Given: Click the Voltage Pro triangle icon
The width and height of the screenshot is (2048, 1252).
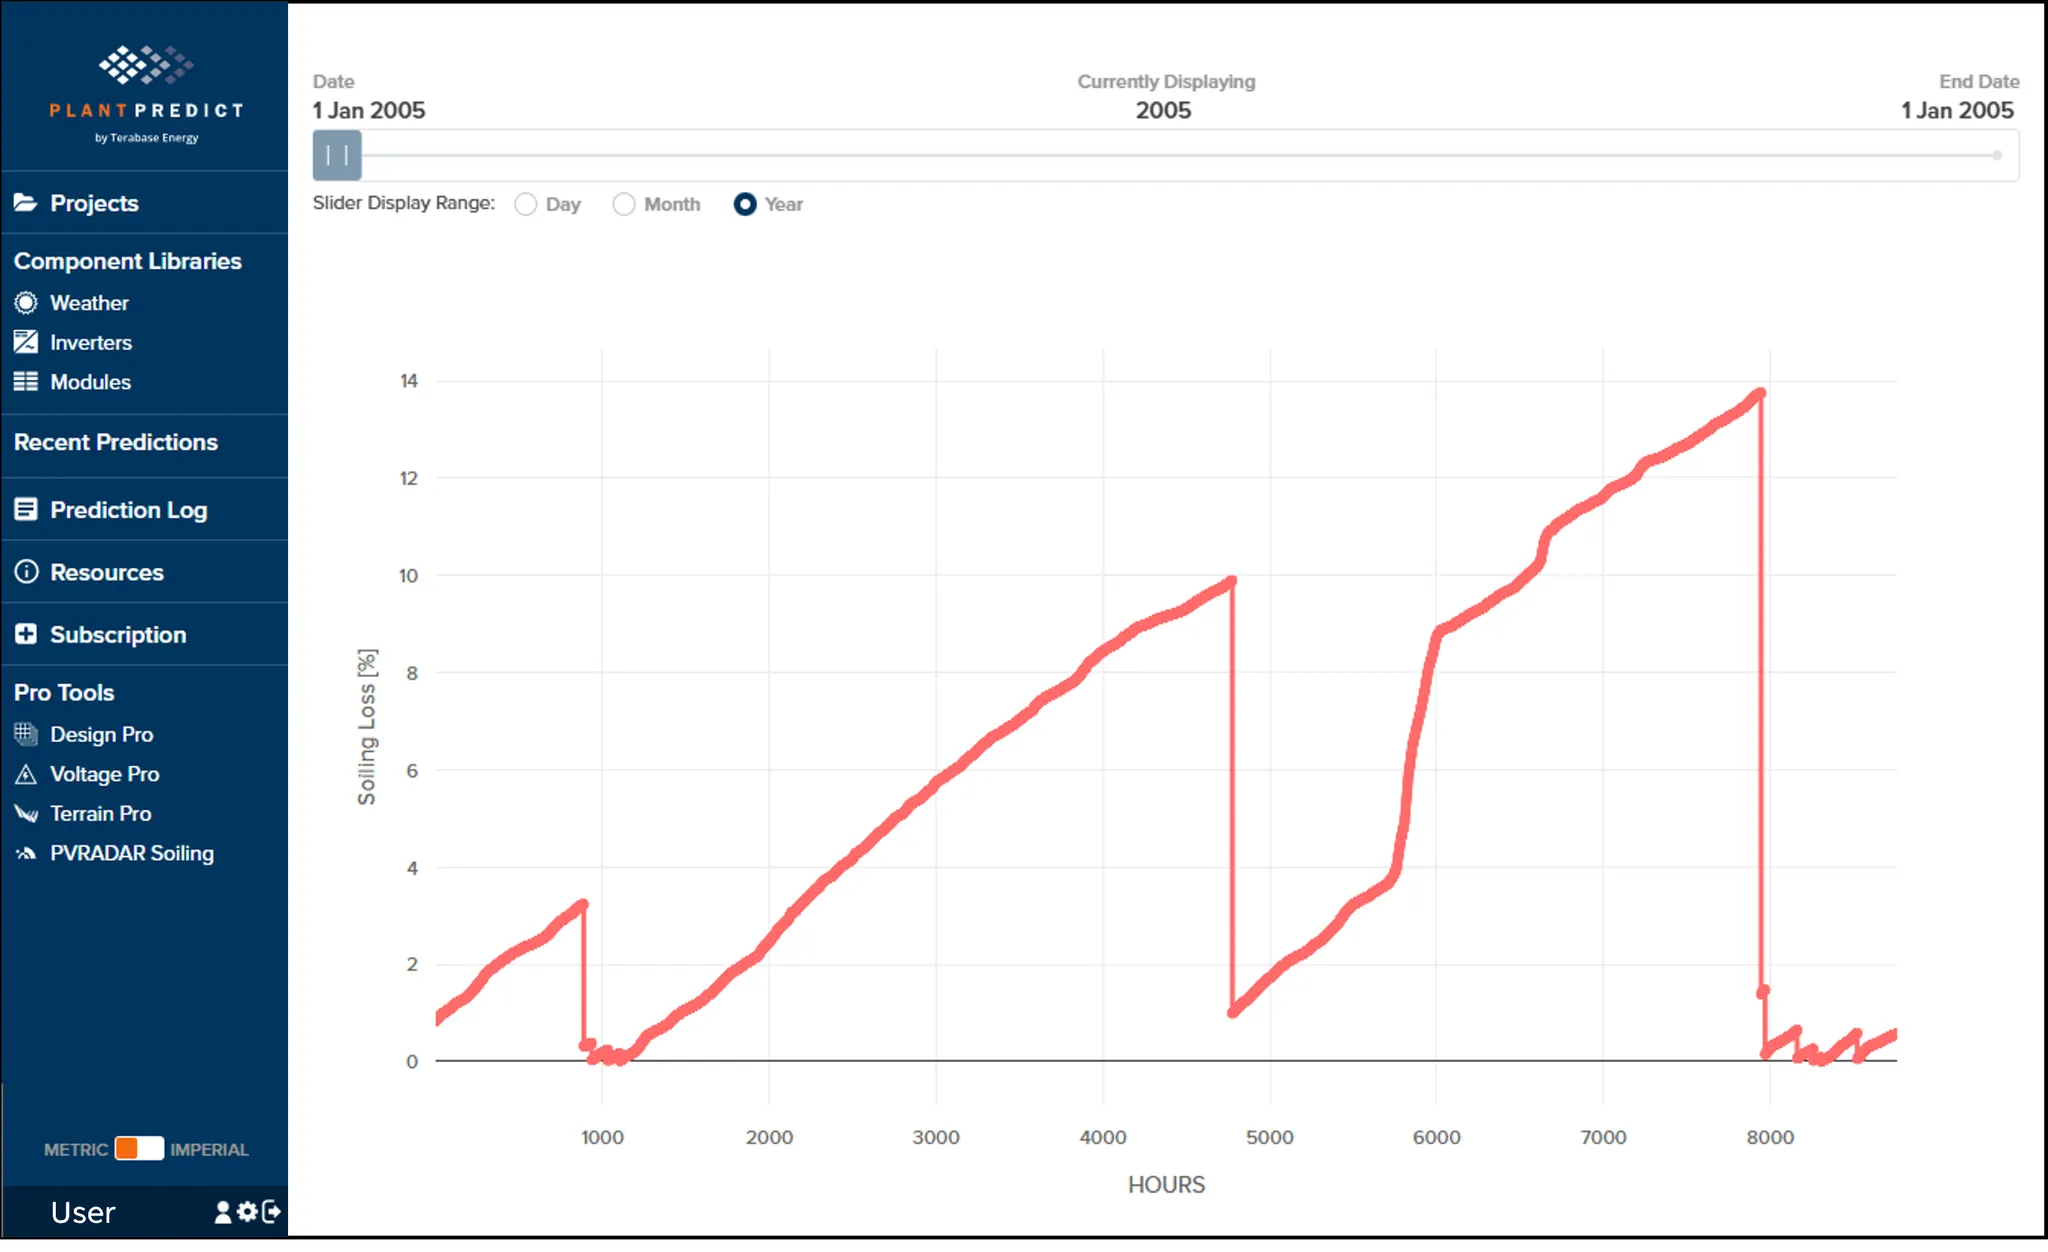Looking at the screenshot, I should pyautogui.click(x=26, y=774).
